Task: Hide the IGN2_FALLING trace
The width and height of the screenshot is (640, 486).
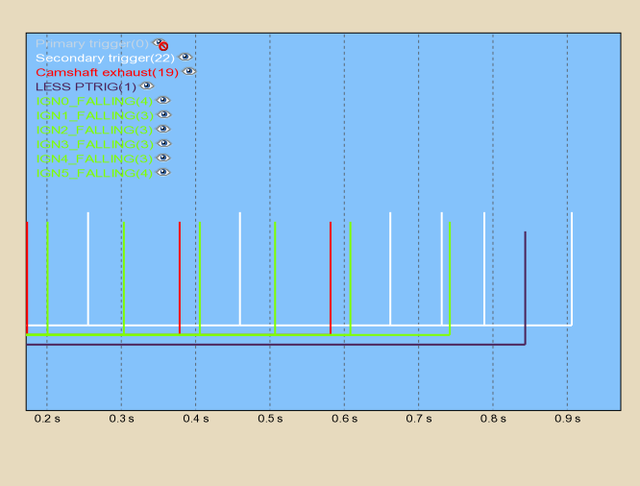Action: (163, 129)
